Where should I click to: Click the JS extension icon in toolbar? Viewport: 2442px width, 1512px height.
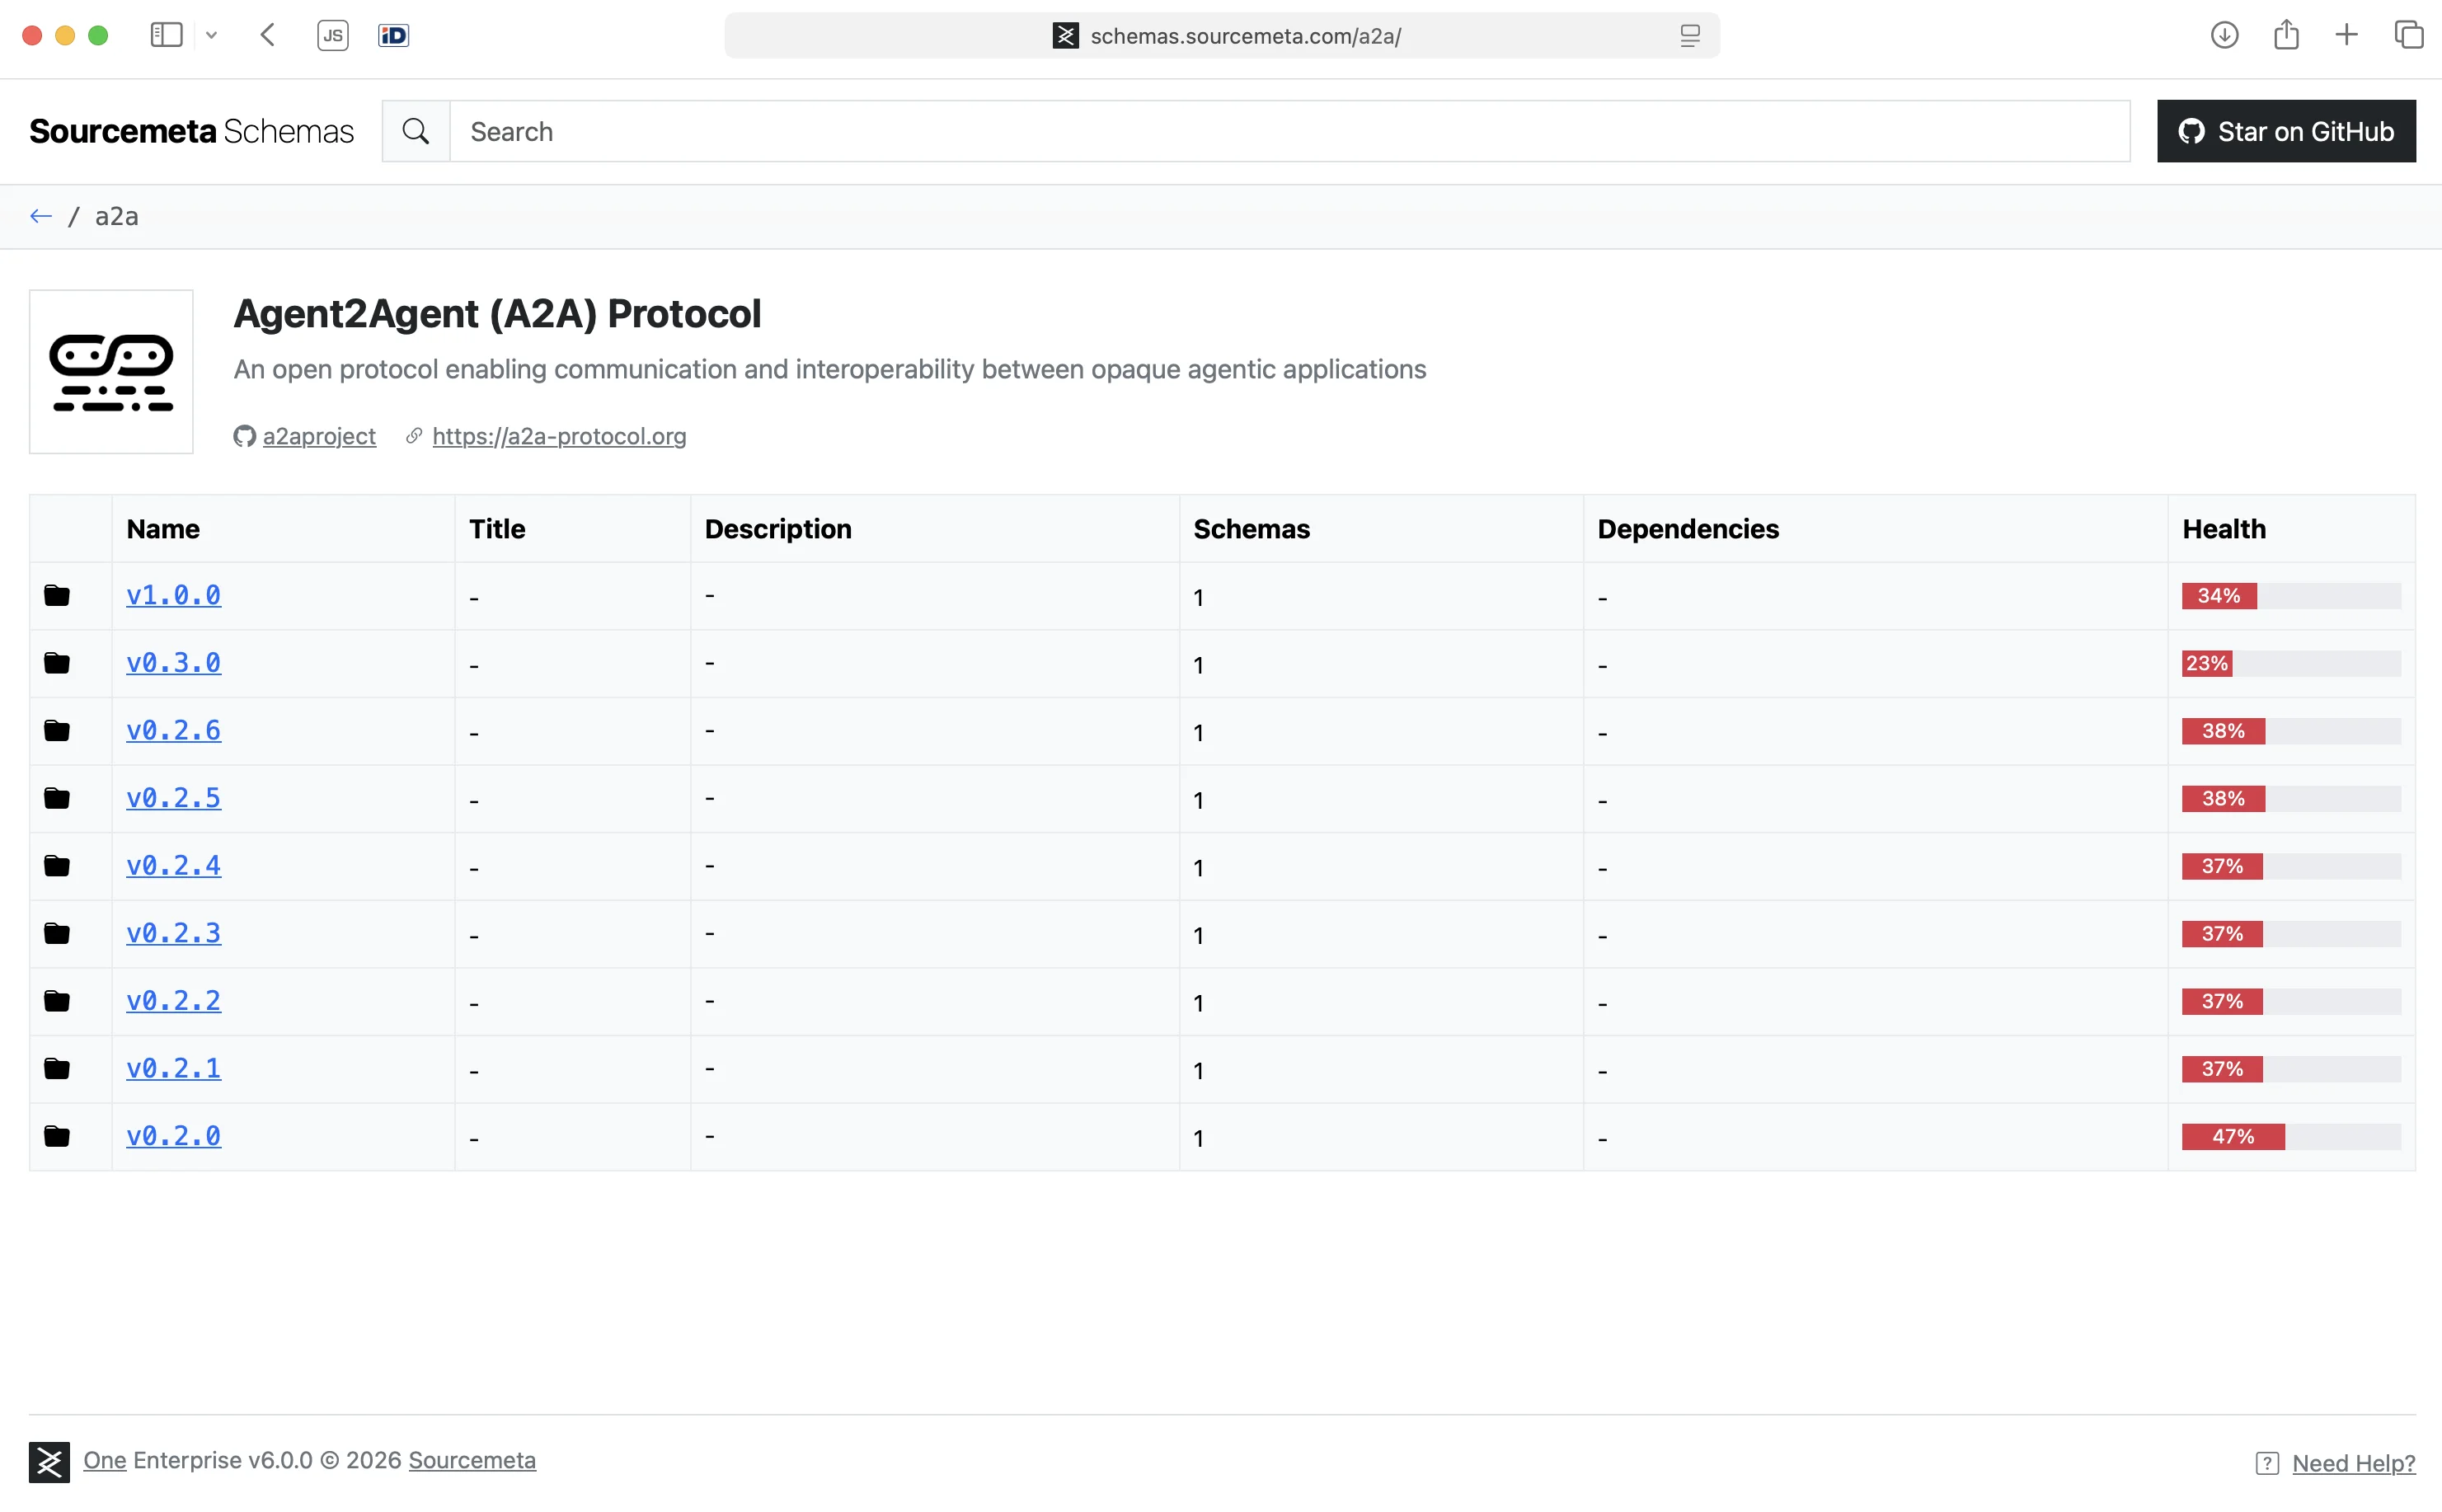click(333, 35)
